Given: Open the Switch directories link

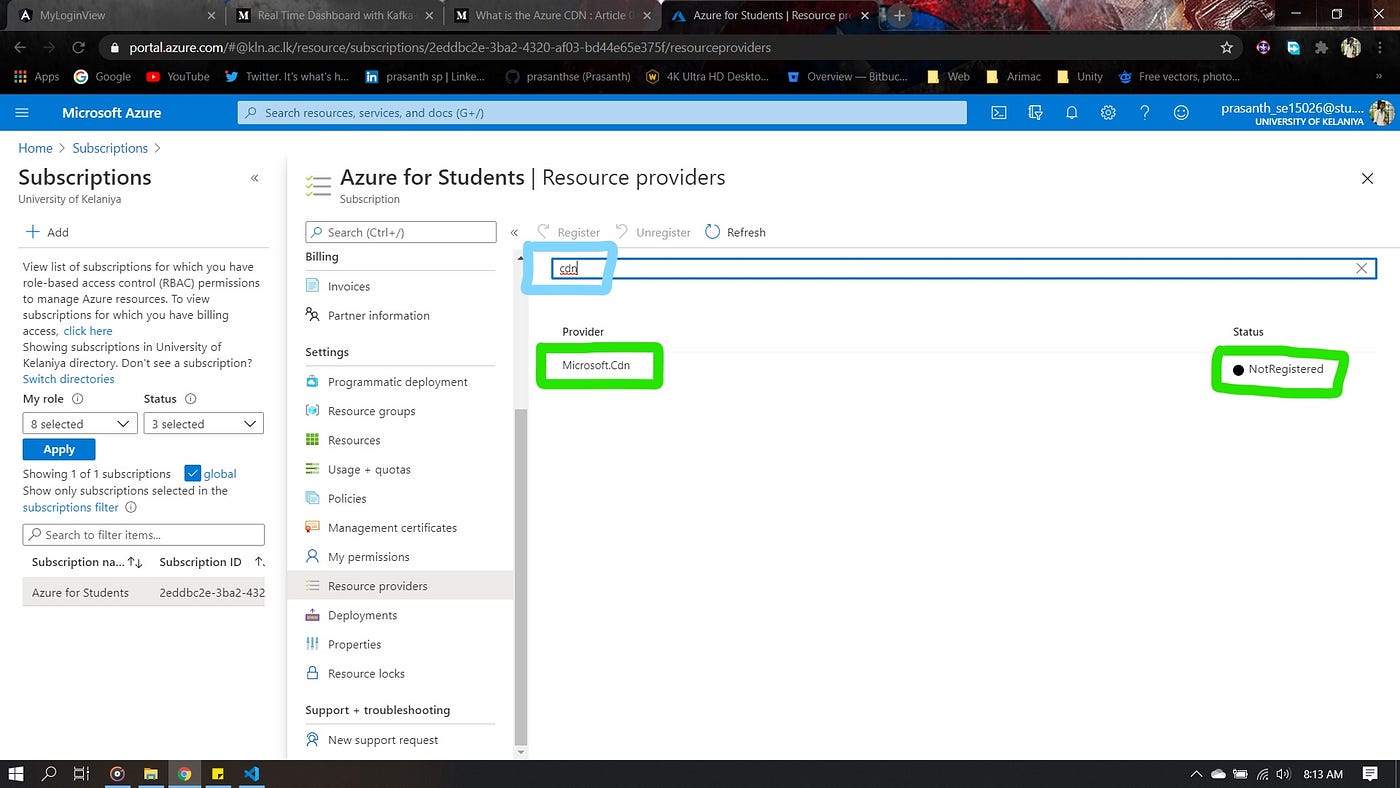Looking at the screenshot, I should [69, 379].
